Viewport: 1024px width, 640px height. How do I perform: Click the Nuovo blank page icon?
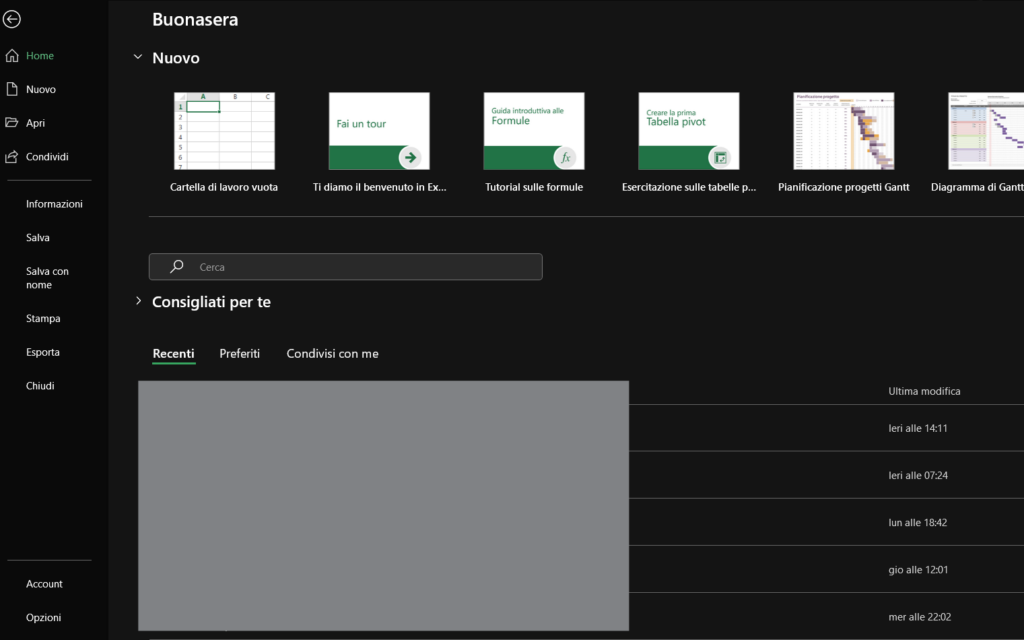[x=12, y=90]
